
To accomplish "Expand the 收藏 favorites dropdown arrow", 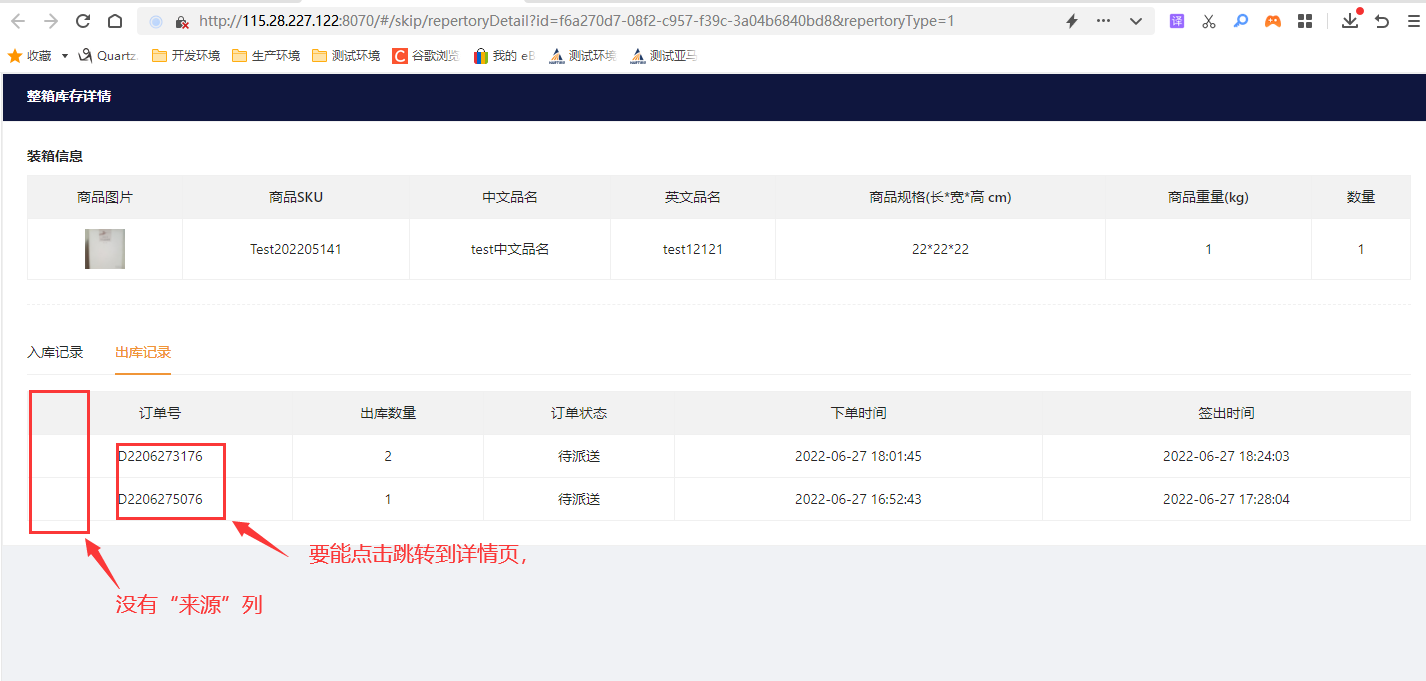I will tap(65, 56).
